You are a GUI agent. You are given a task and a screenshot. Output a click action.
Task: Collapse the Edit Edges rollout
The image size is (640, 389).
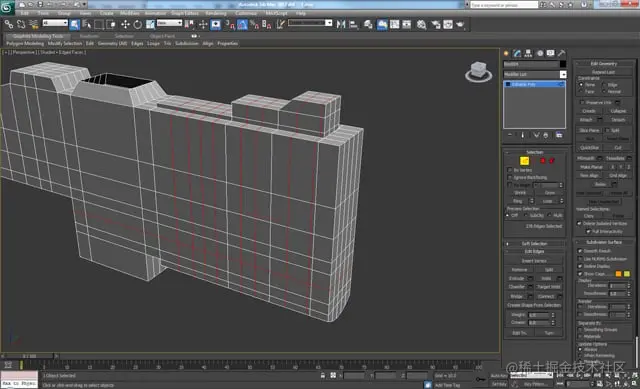pyautogui.click(x=534, y=251)
